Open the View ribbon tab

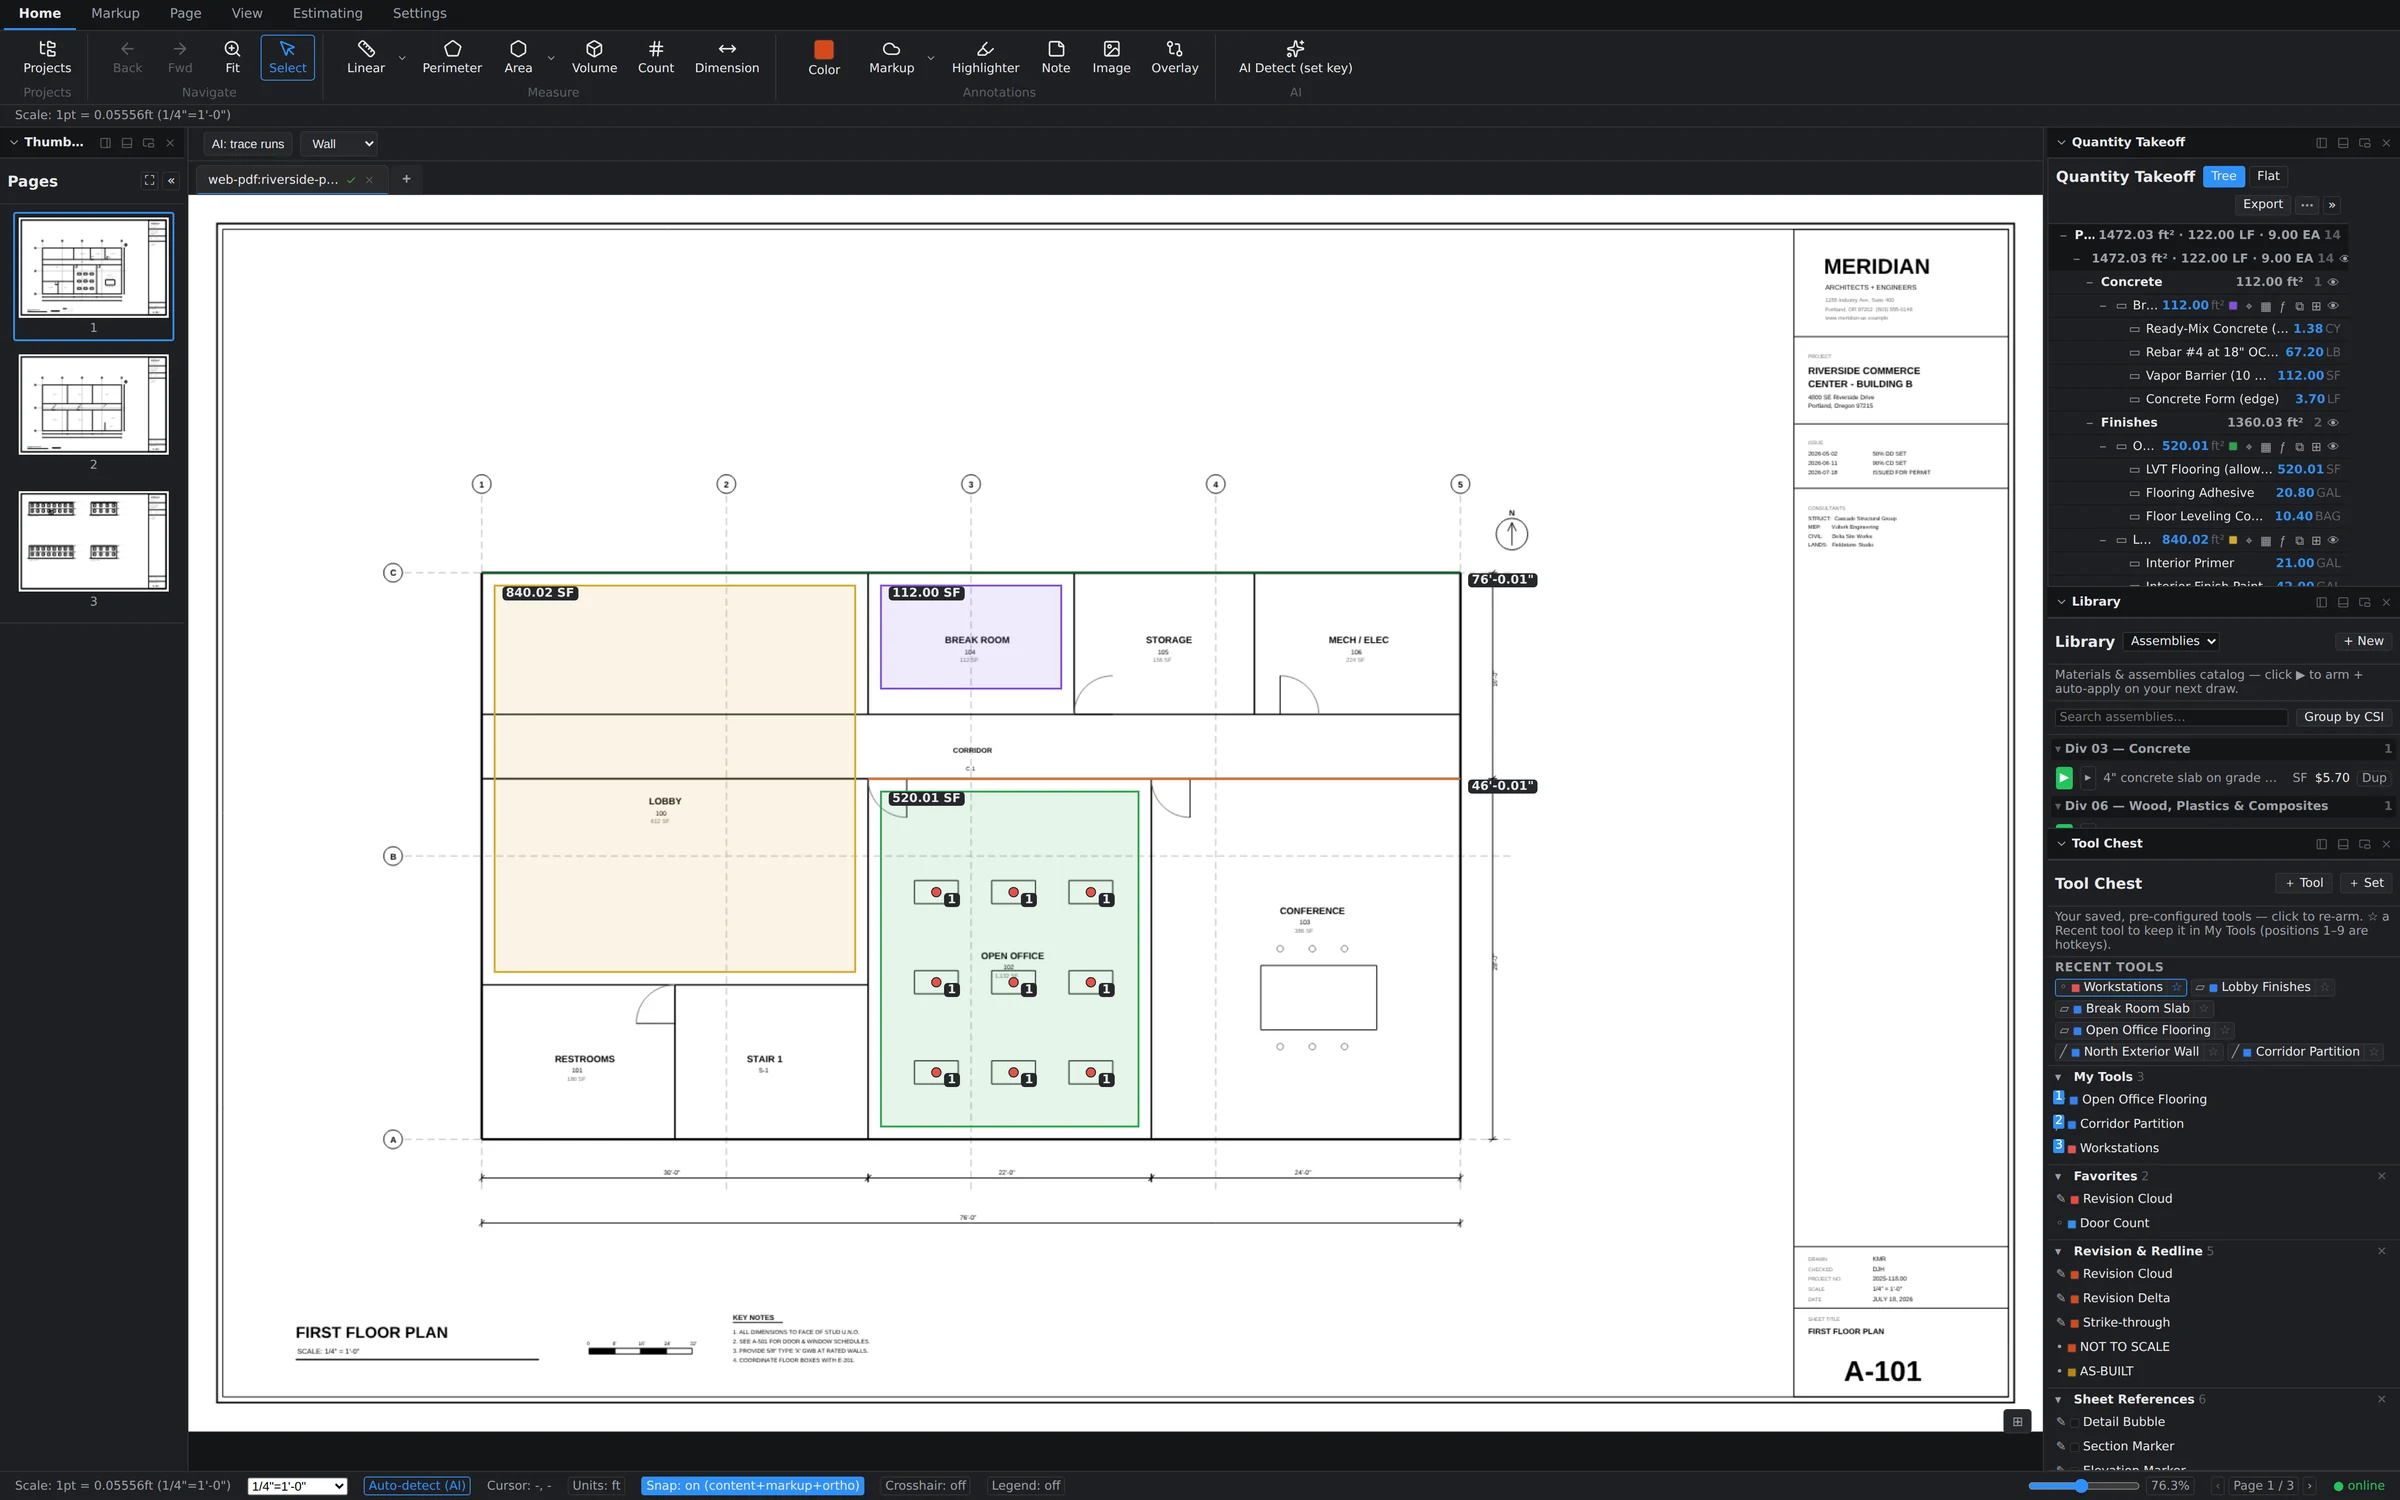point(246,13)
